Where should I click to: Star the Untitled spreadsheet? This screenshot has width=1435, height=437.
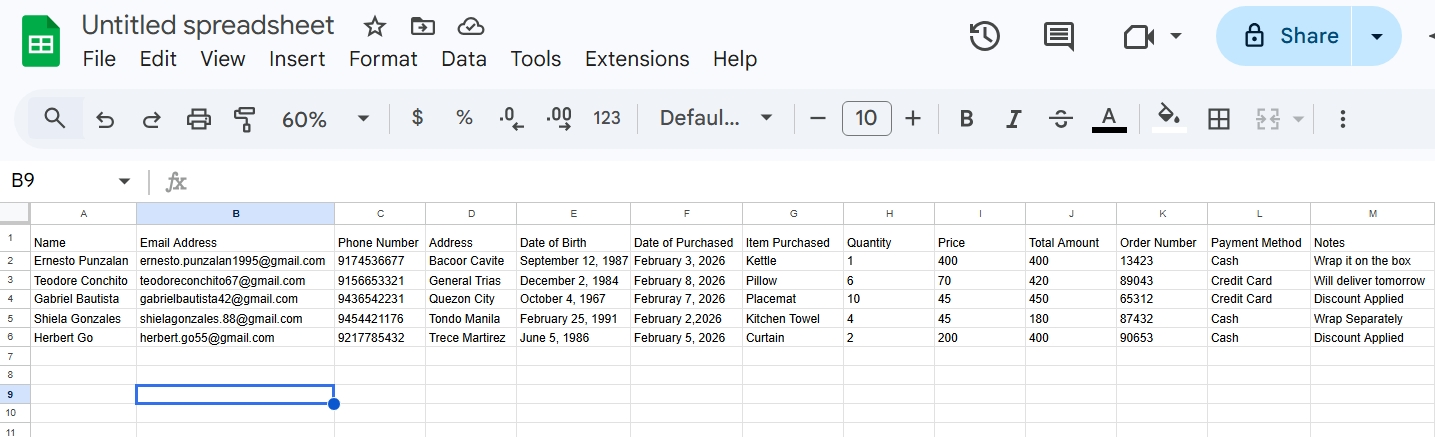(x=375, y=27)
